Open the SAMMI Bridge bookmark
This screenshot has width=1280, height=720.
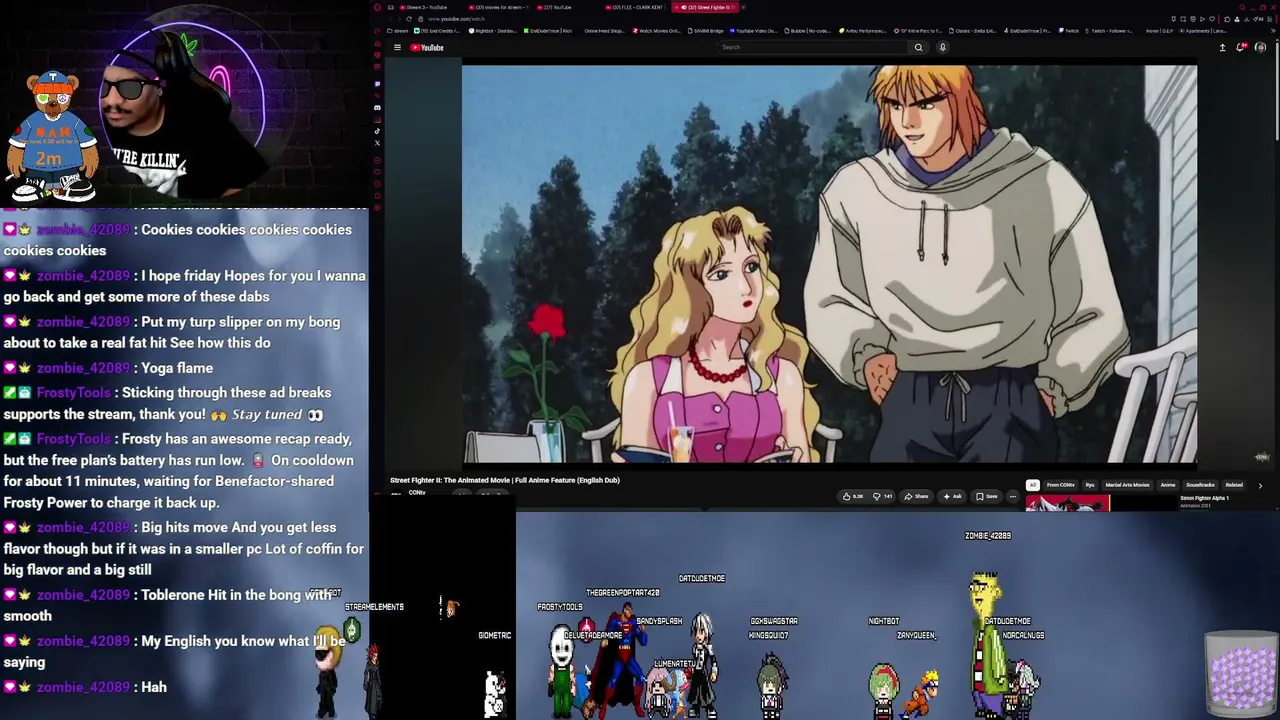pos(705,31)
